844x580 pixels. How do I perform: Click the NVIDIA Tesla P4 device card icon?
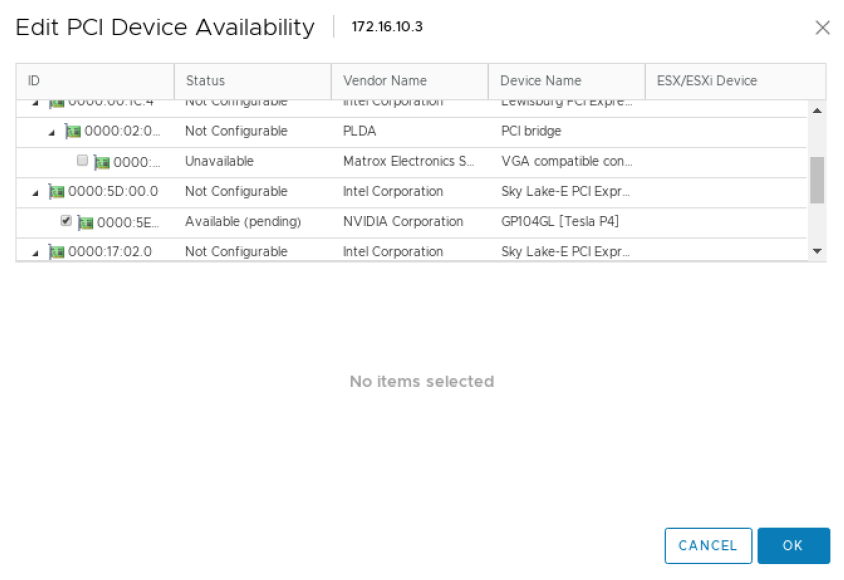pos(85,222)
